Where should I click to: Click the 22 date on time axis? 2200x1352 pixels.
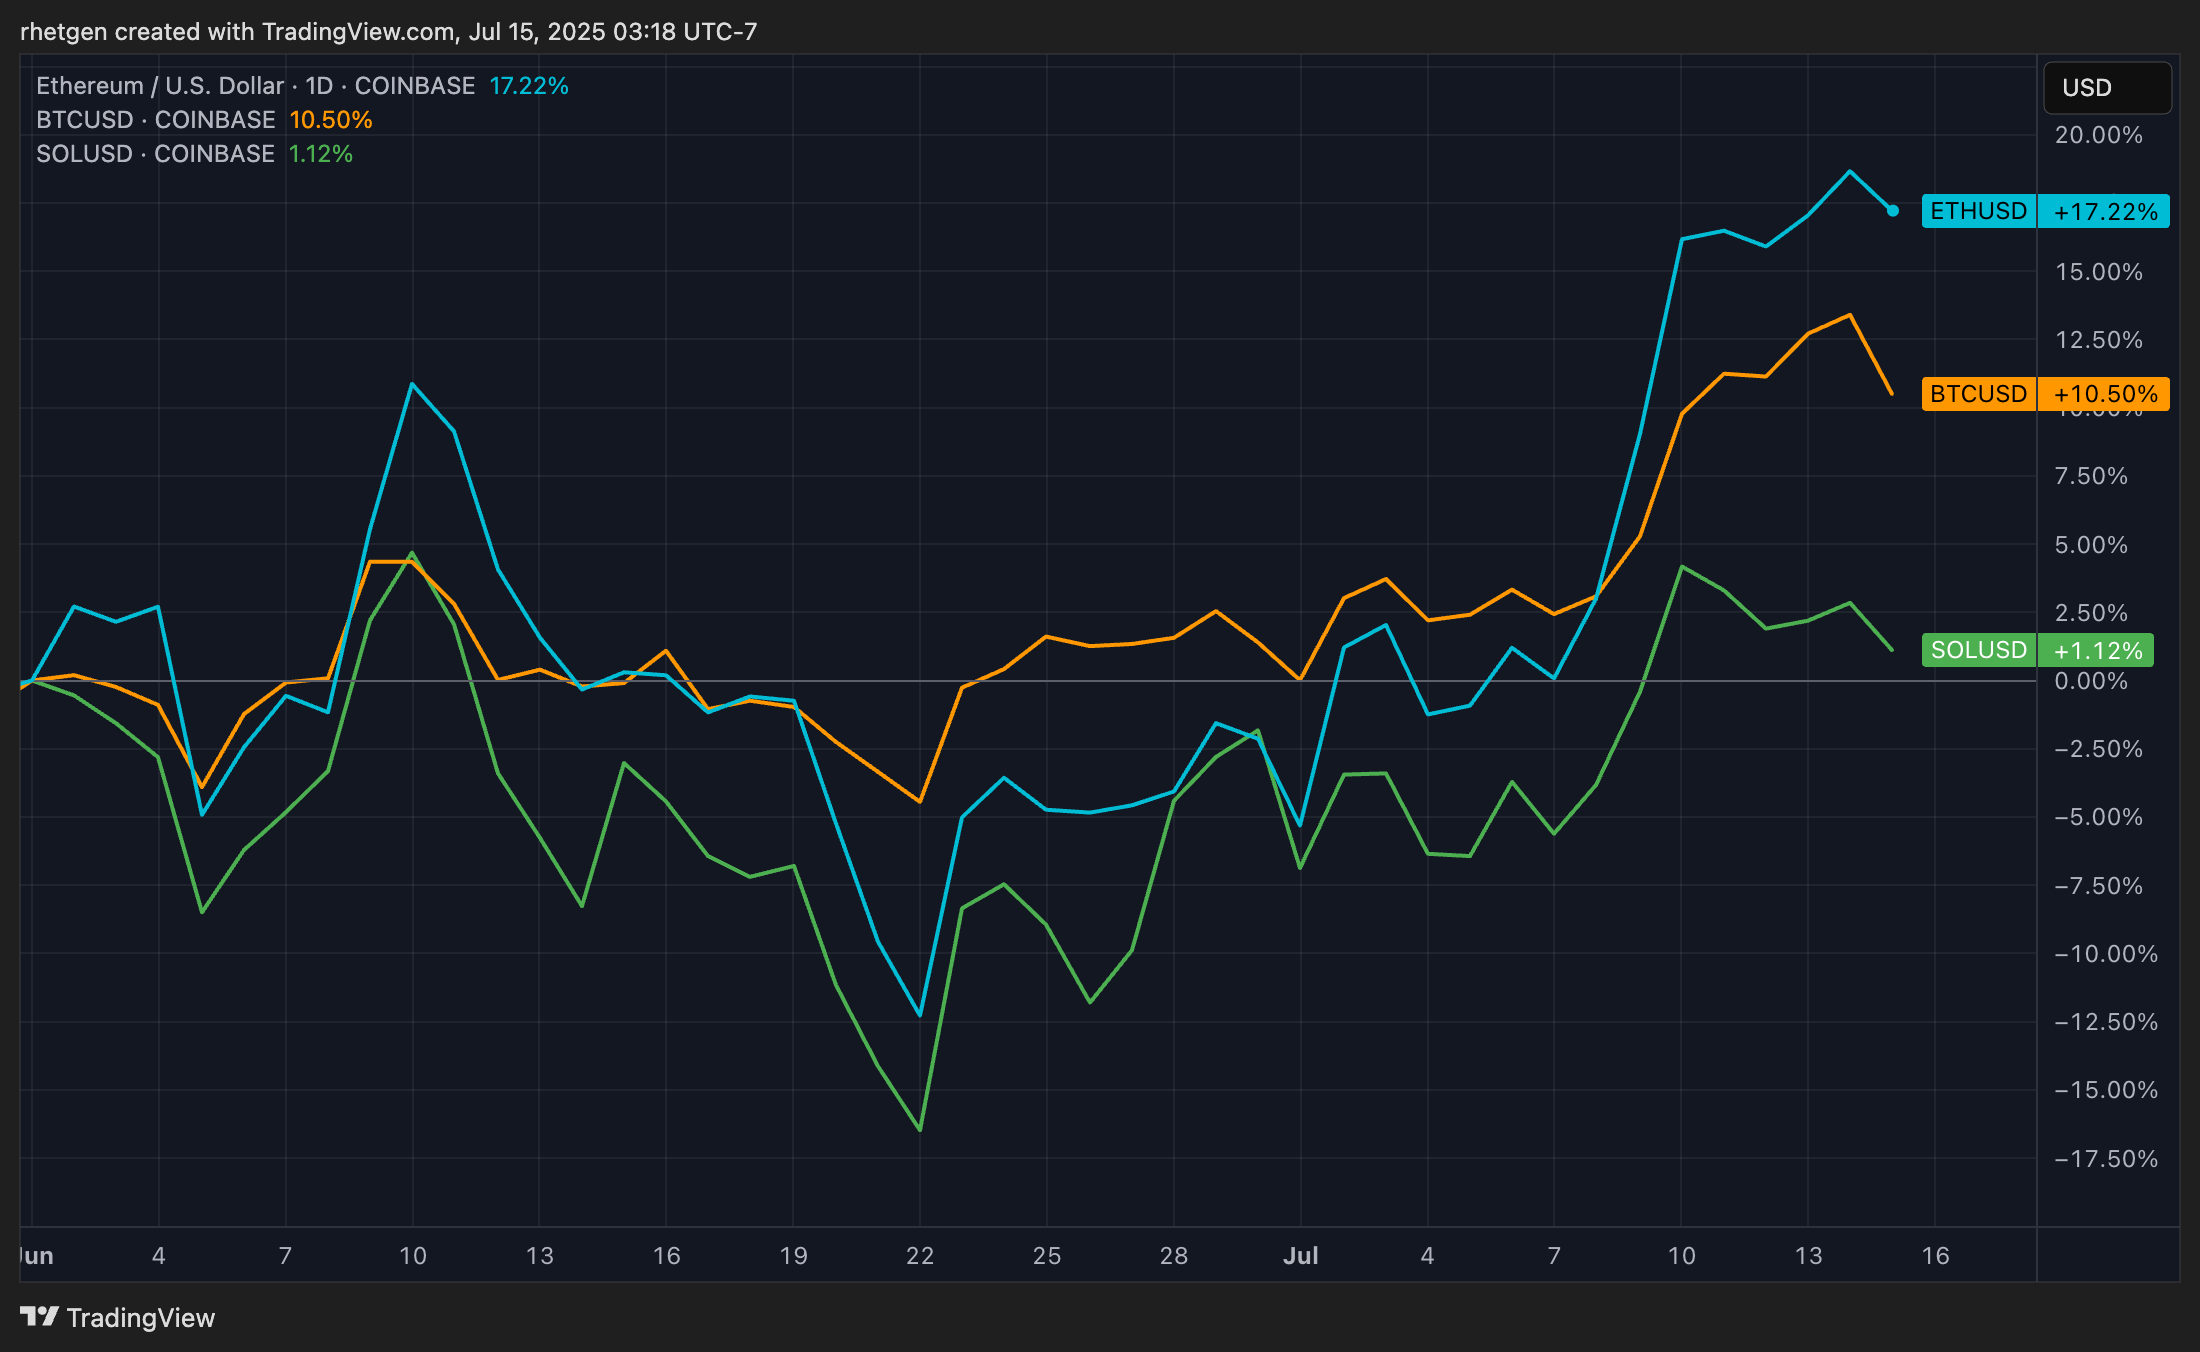919,1256
